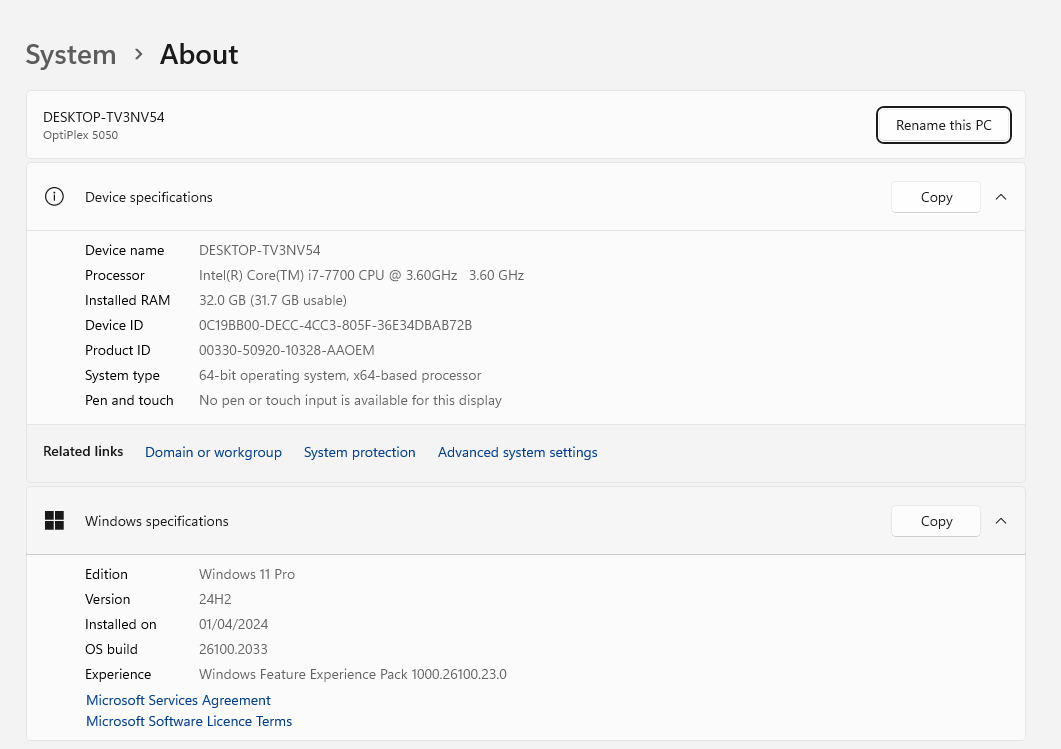1061x749 pixels.
Task: Open Domain or workgroup link
Action: point(213,452)
